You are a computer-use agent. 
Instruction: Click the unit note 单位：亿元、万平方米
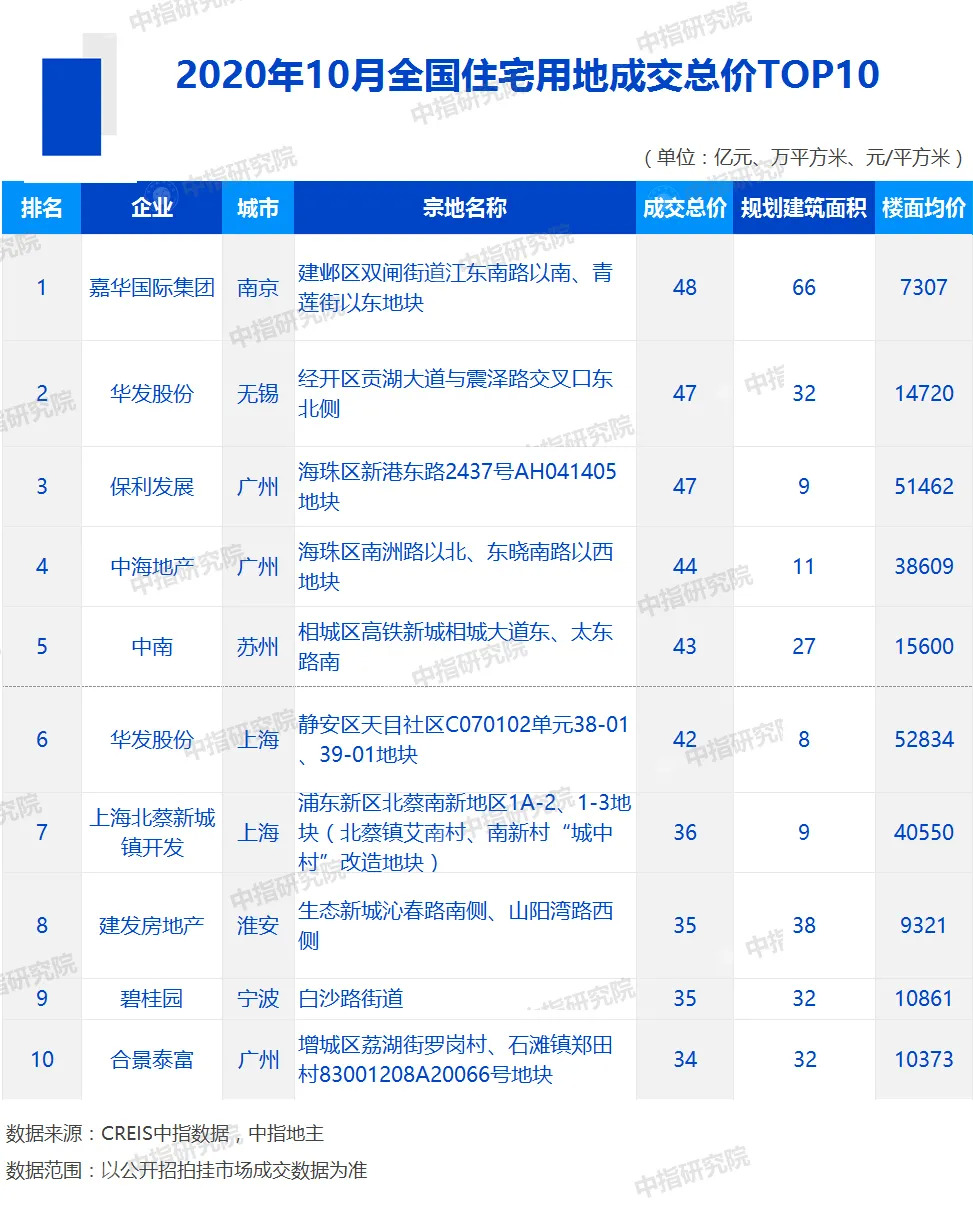802,157
